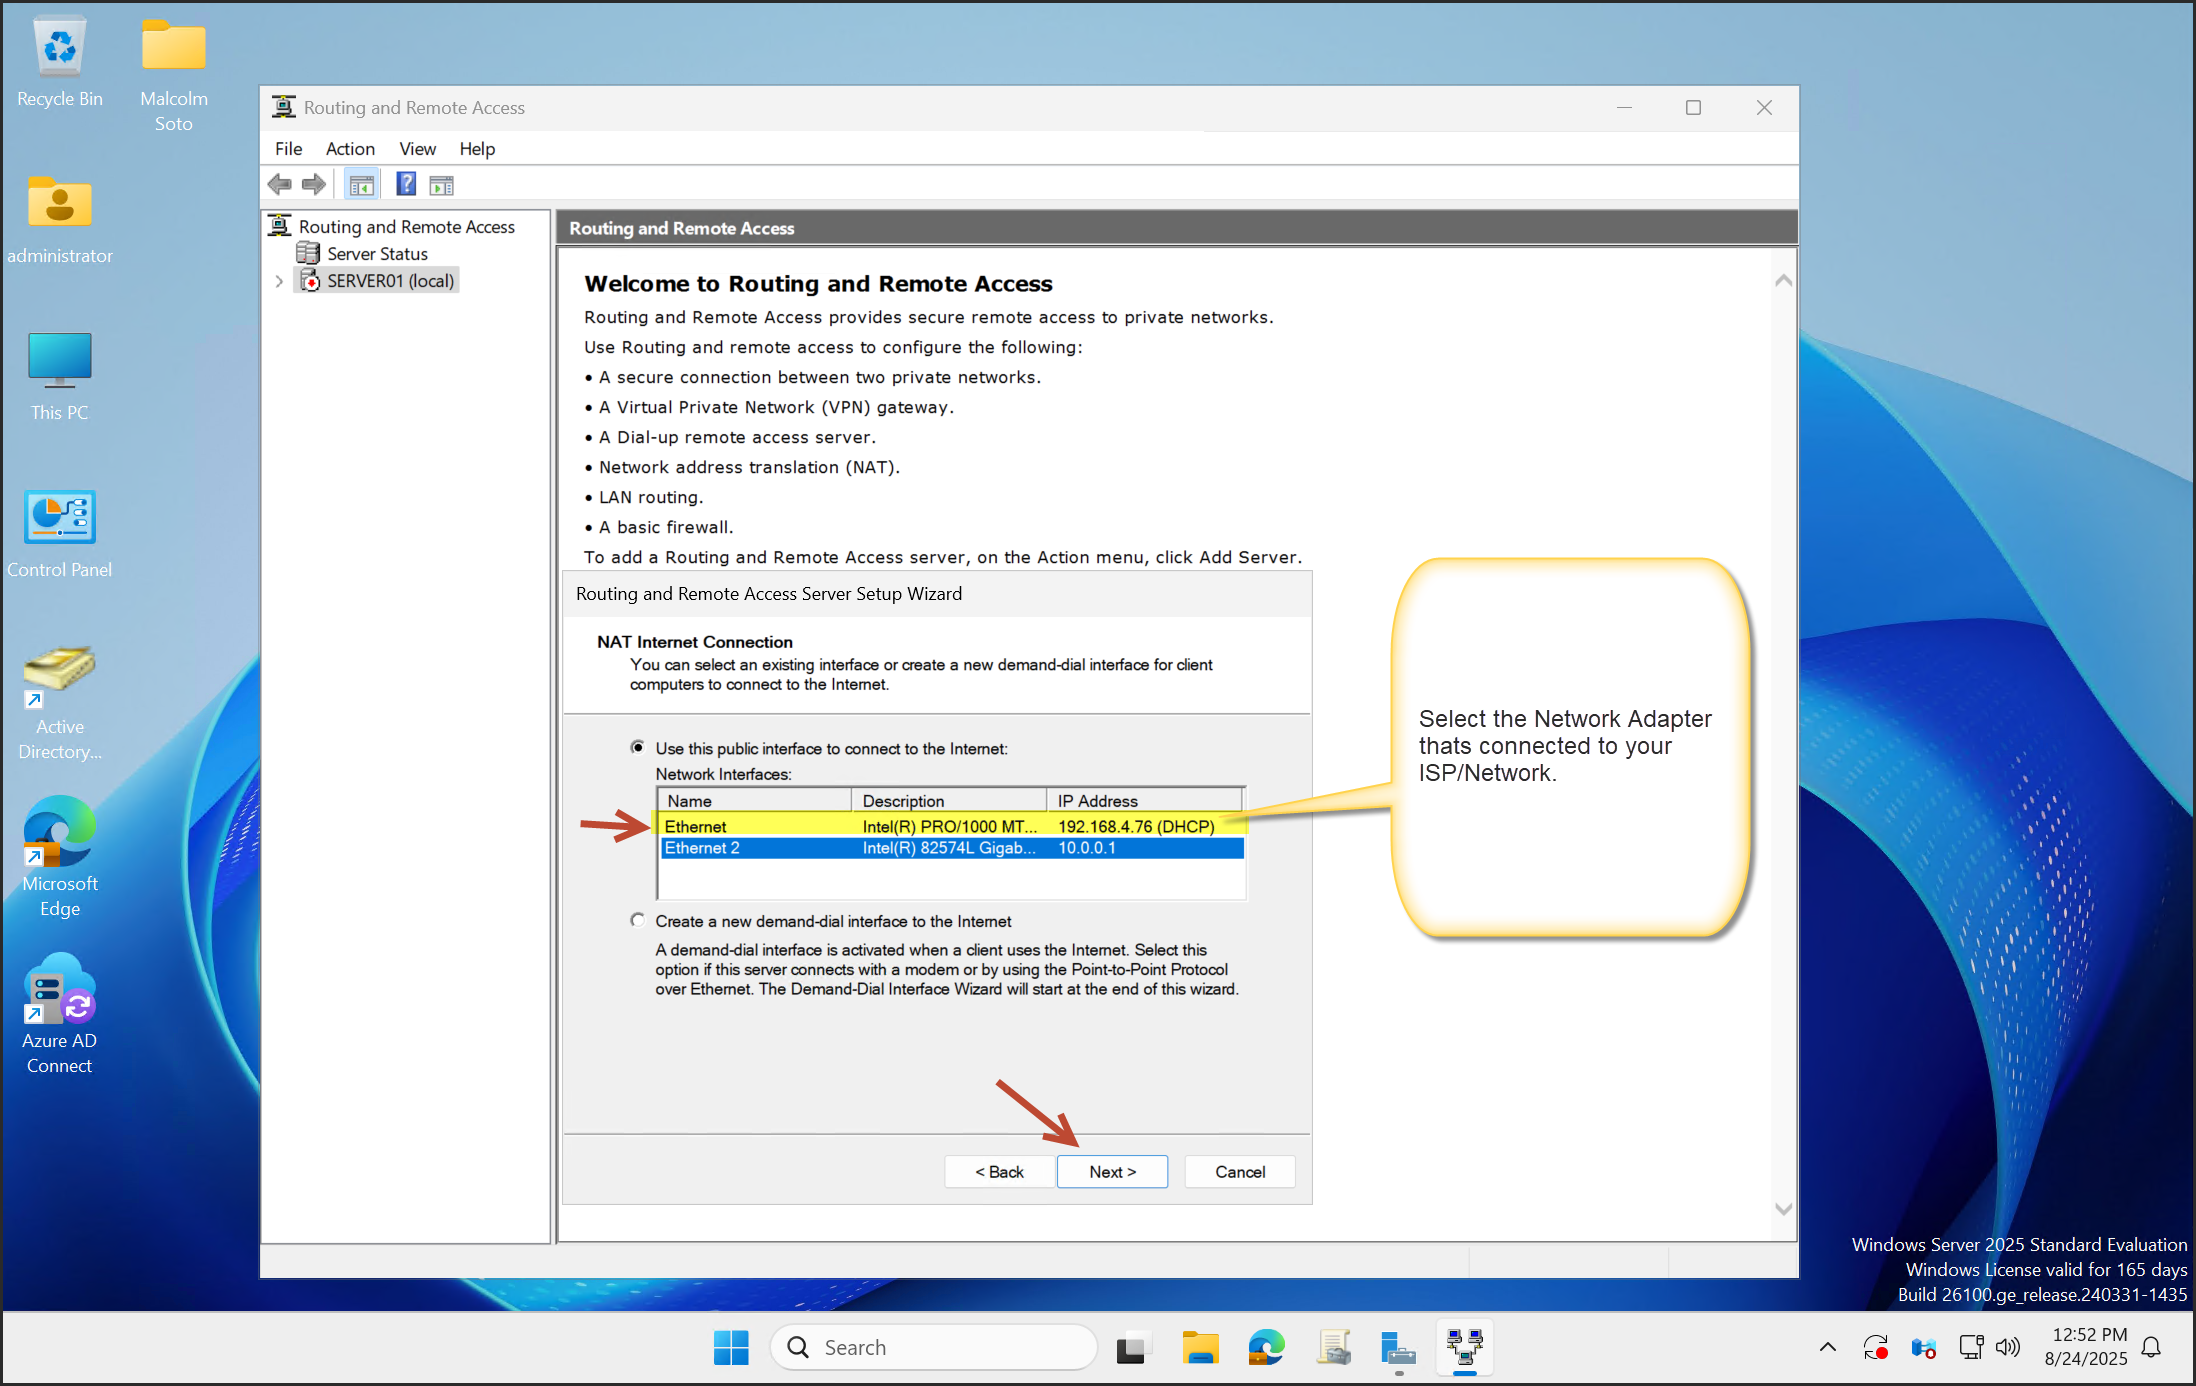Select Server Status in the tree
Viewport: 2196px width, 1386px height.
coord(377,254)
